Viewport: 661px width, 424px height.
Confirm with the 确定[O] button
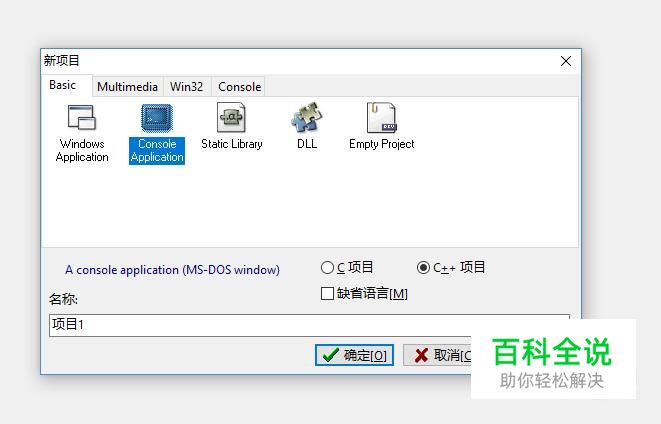click(x=355, y=355)
